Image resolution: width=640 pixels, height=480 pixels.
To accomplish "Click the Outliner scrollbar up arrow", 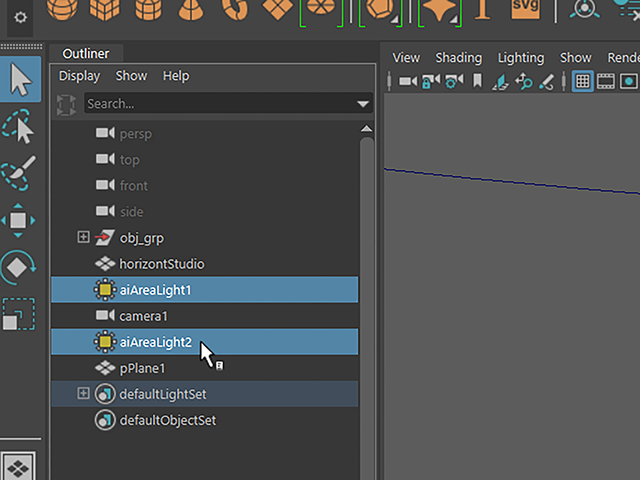I will coord(367,129).
